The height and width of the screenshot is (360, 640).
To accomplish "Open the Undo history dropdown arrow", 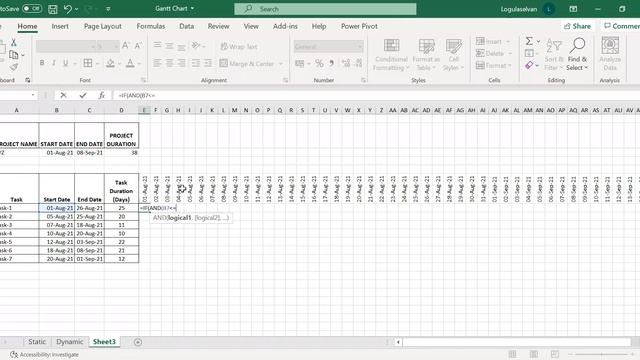I will [x=77, y=9].
